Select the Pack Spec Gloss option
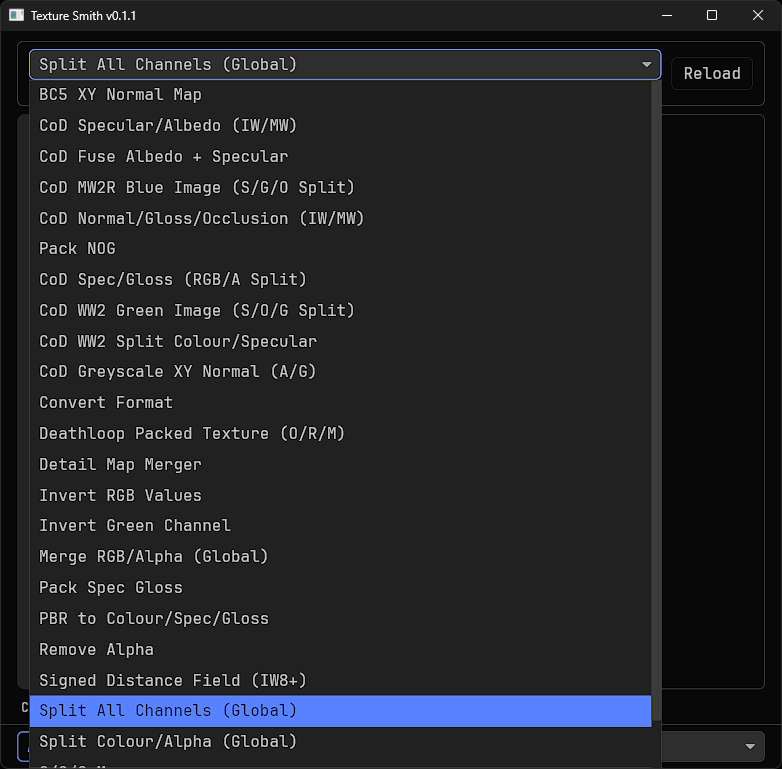The width and height of the screenshot is (782, 769). pyautogui.click(x=341, y=588)
